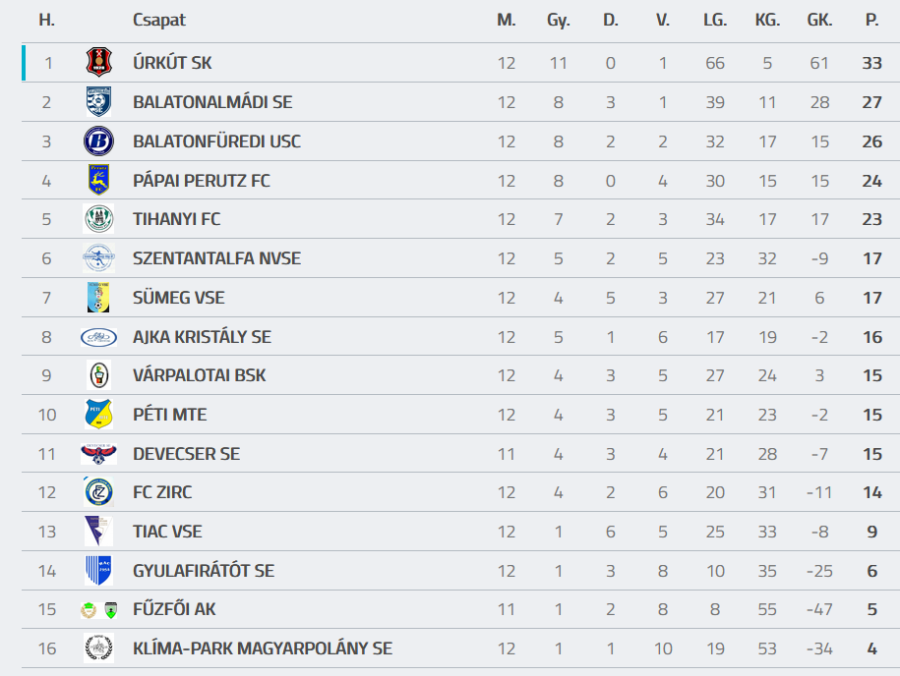The image size is (900, 676).
Task: Click the Fűzfői AK team name
Action: (174, 610)
